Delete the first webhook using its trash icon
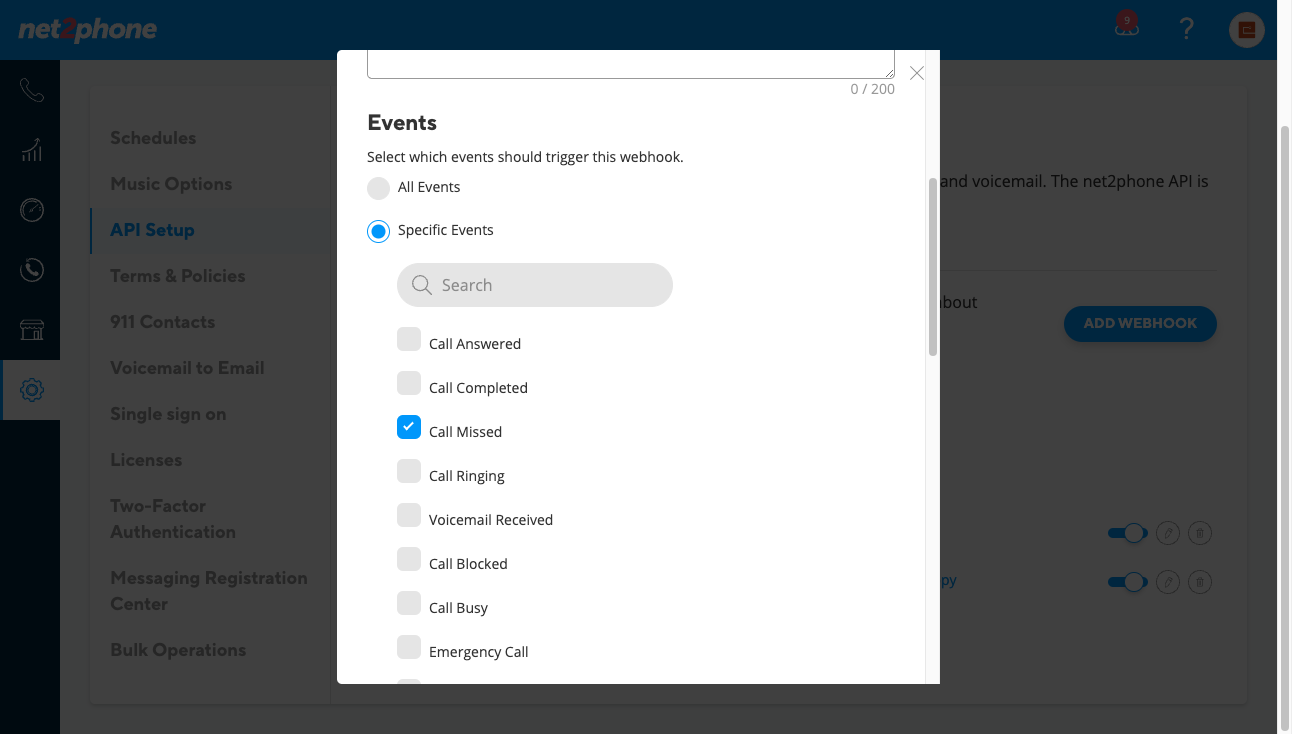1292x734 pixels. 1200,533
